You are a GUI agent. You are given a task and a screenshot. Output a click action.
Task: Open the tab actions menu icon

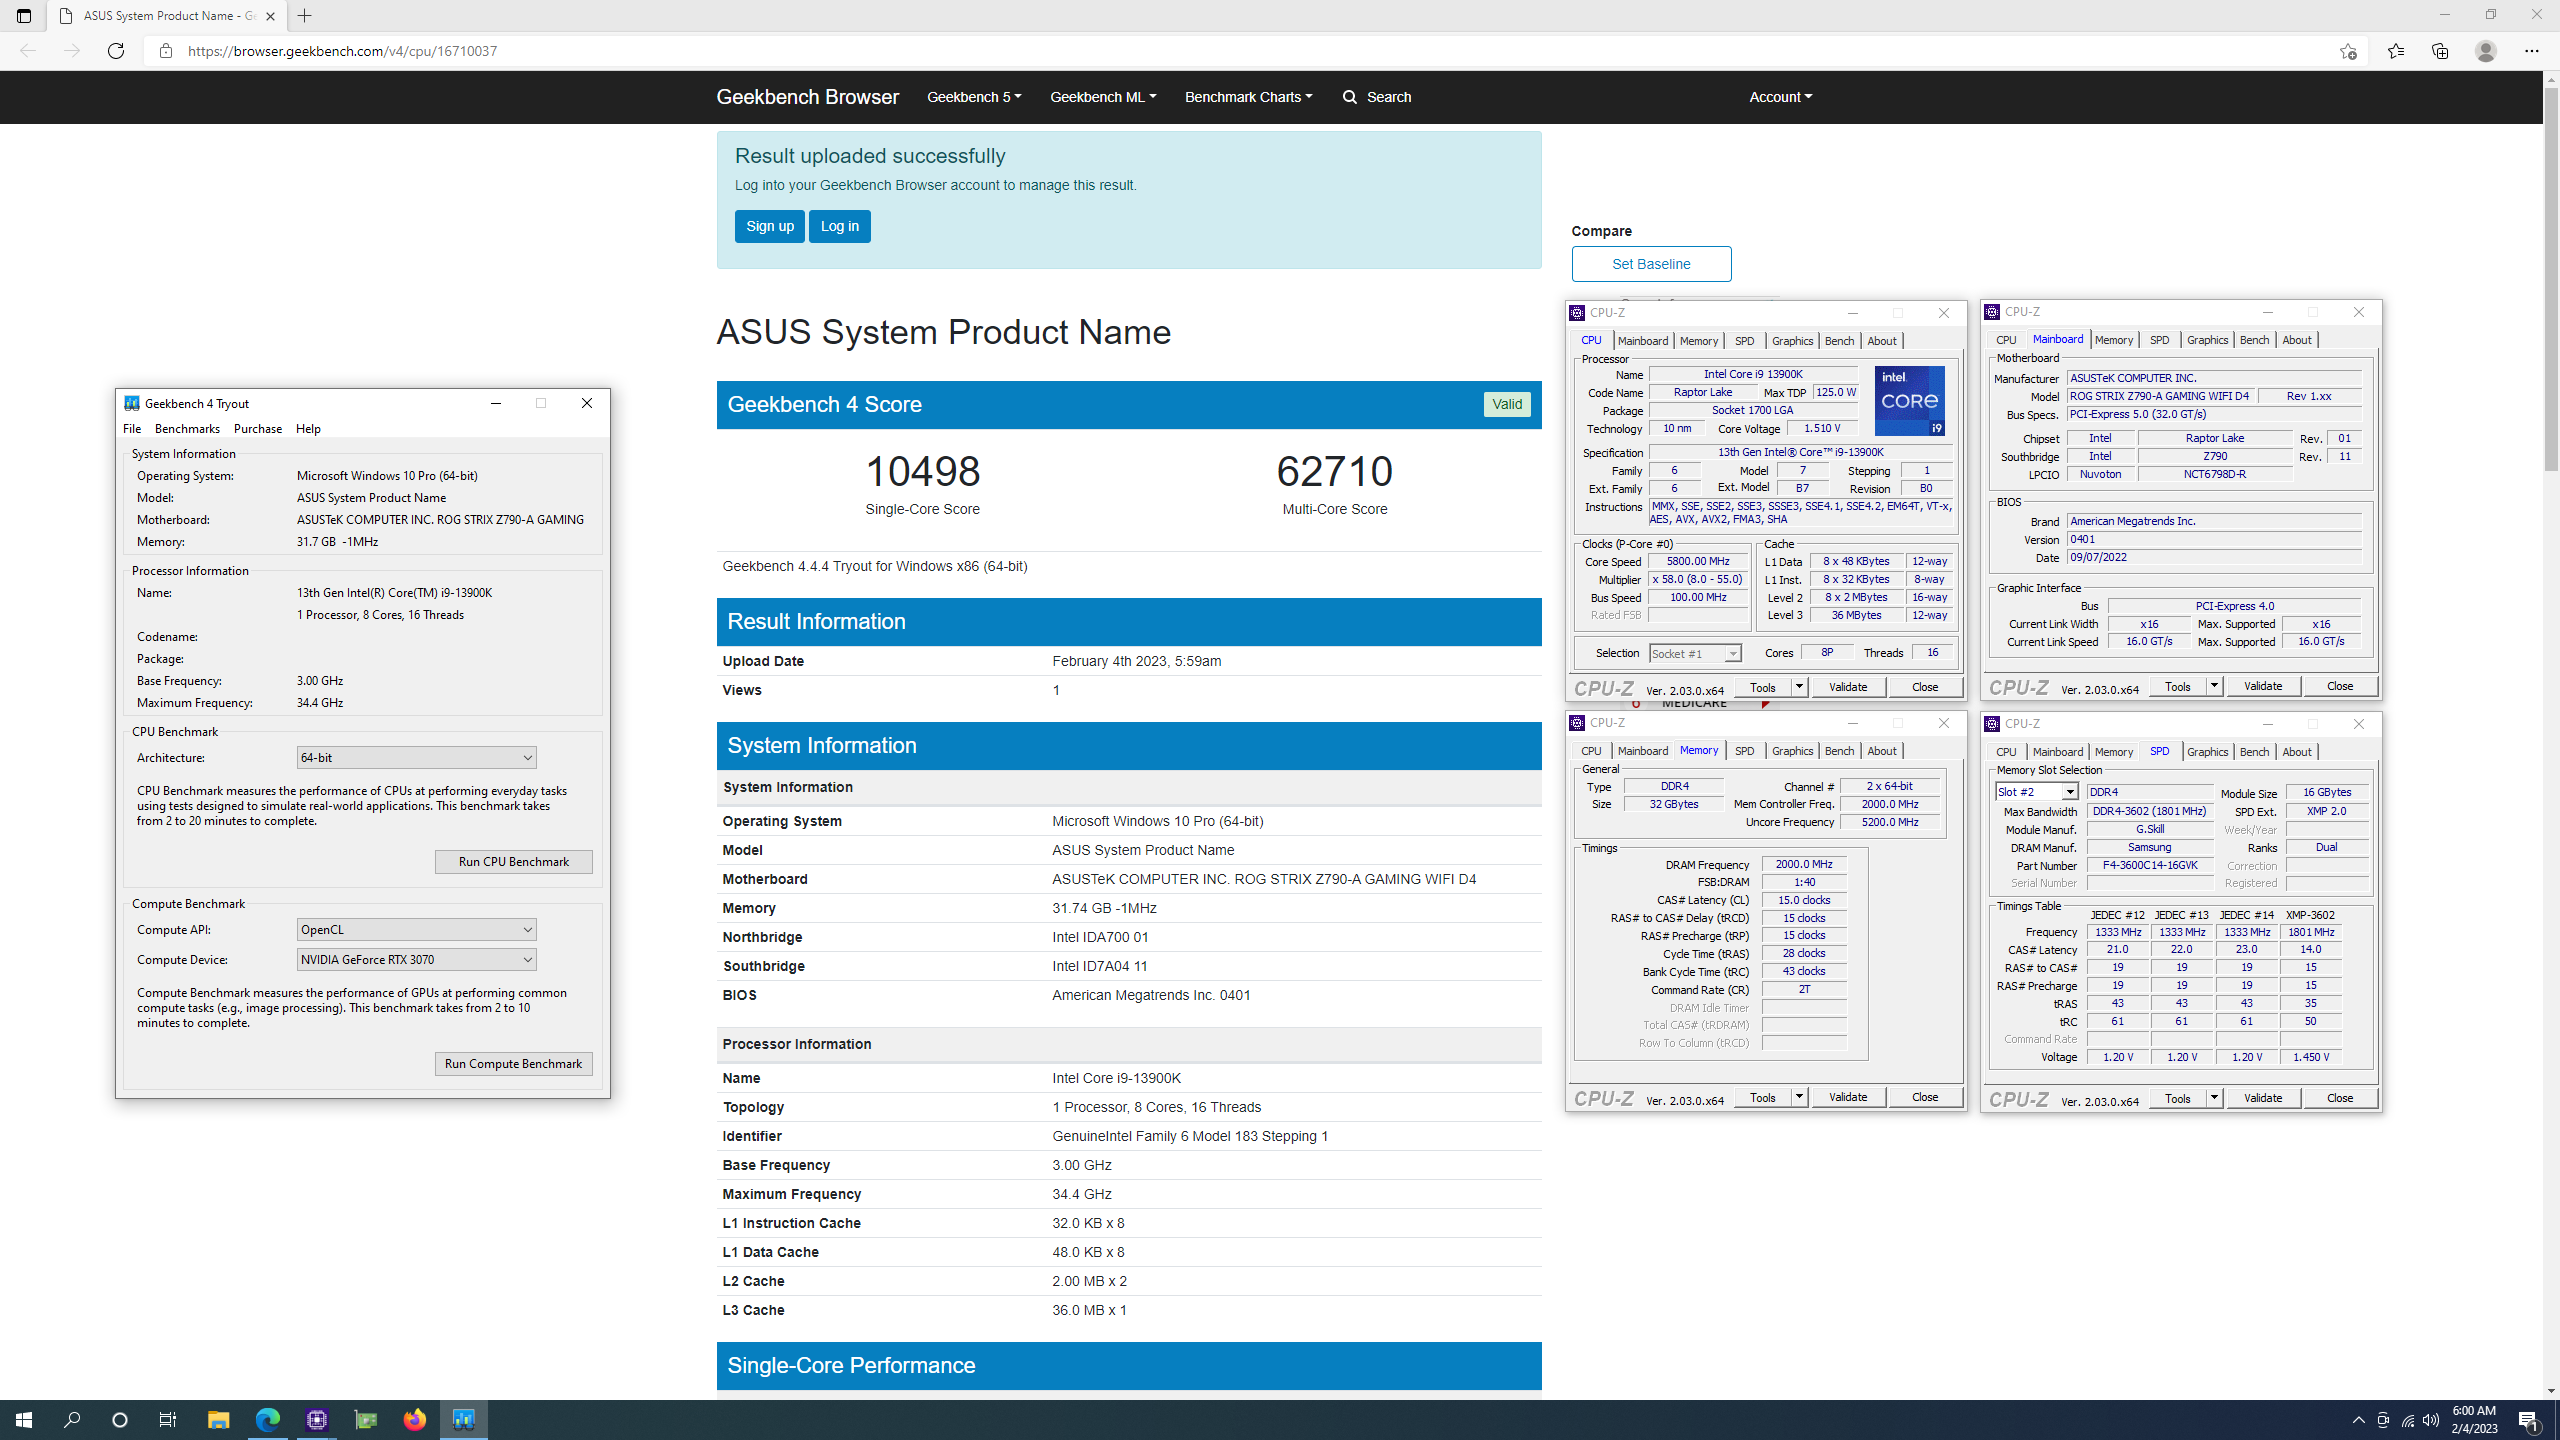pos(24,16)
